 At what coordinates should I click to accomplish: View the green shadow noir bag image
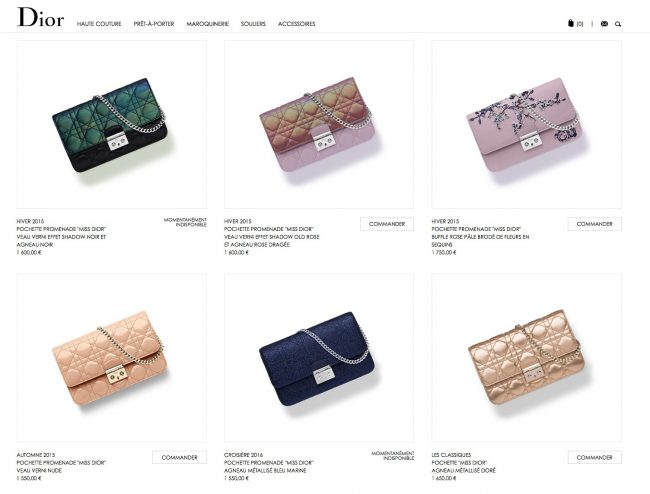112,124
